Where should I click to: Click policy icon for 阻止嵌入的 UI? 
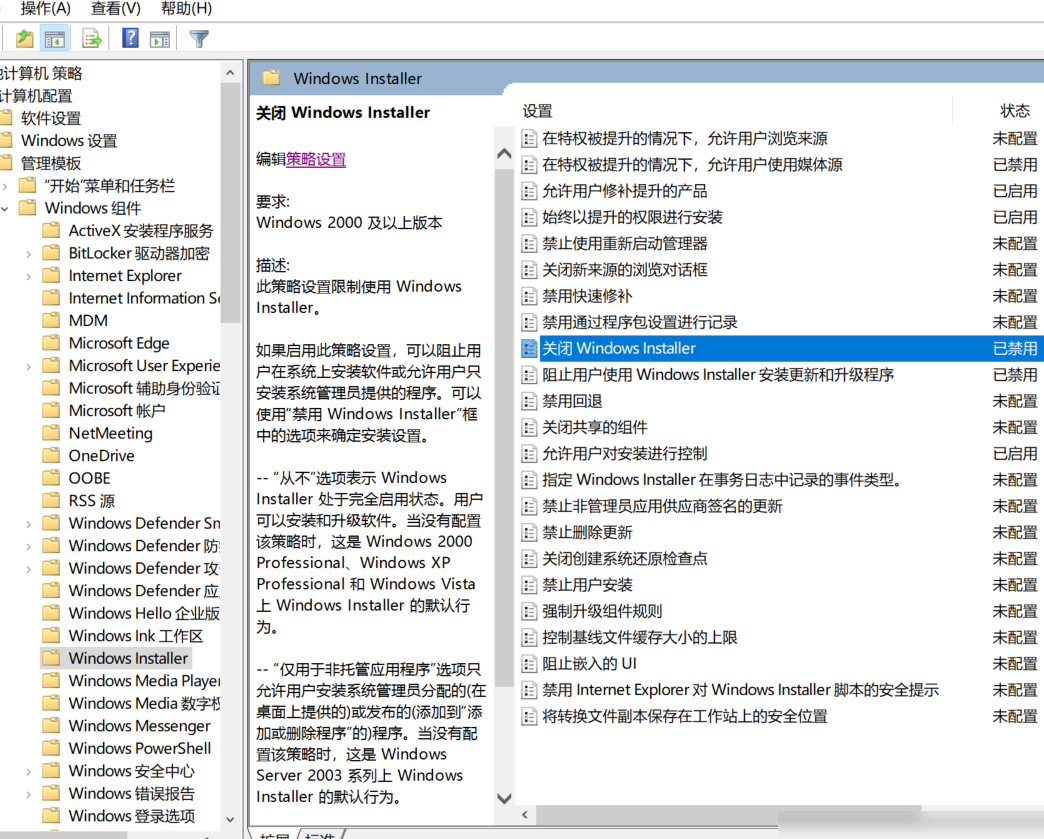click(529, 664)
